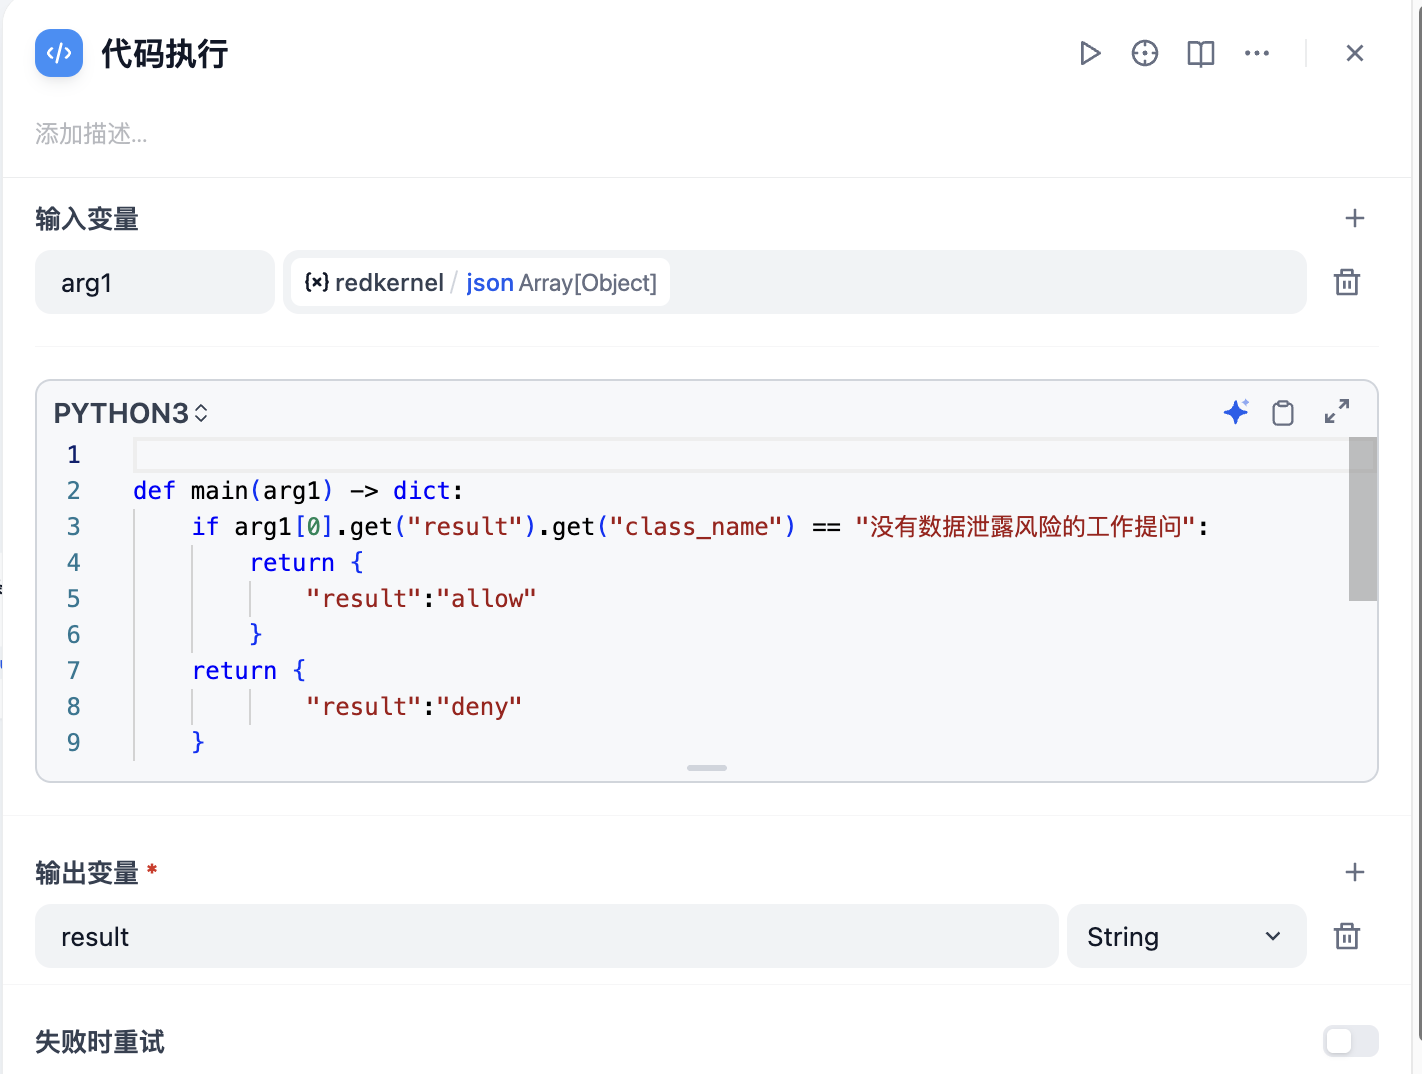Screen dimensions: 1422x1074
Task: Add a new input variable
Action: coord(1355,218)
